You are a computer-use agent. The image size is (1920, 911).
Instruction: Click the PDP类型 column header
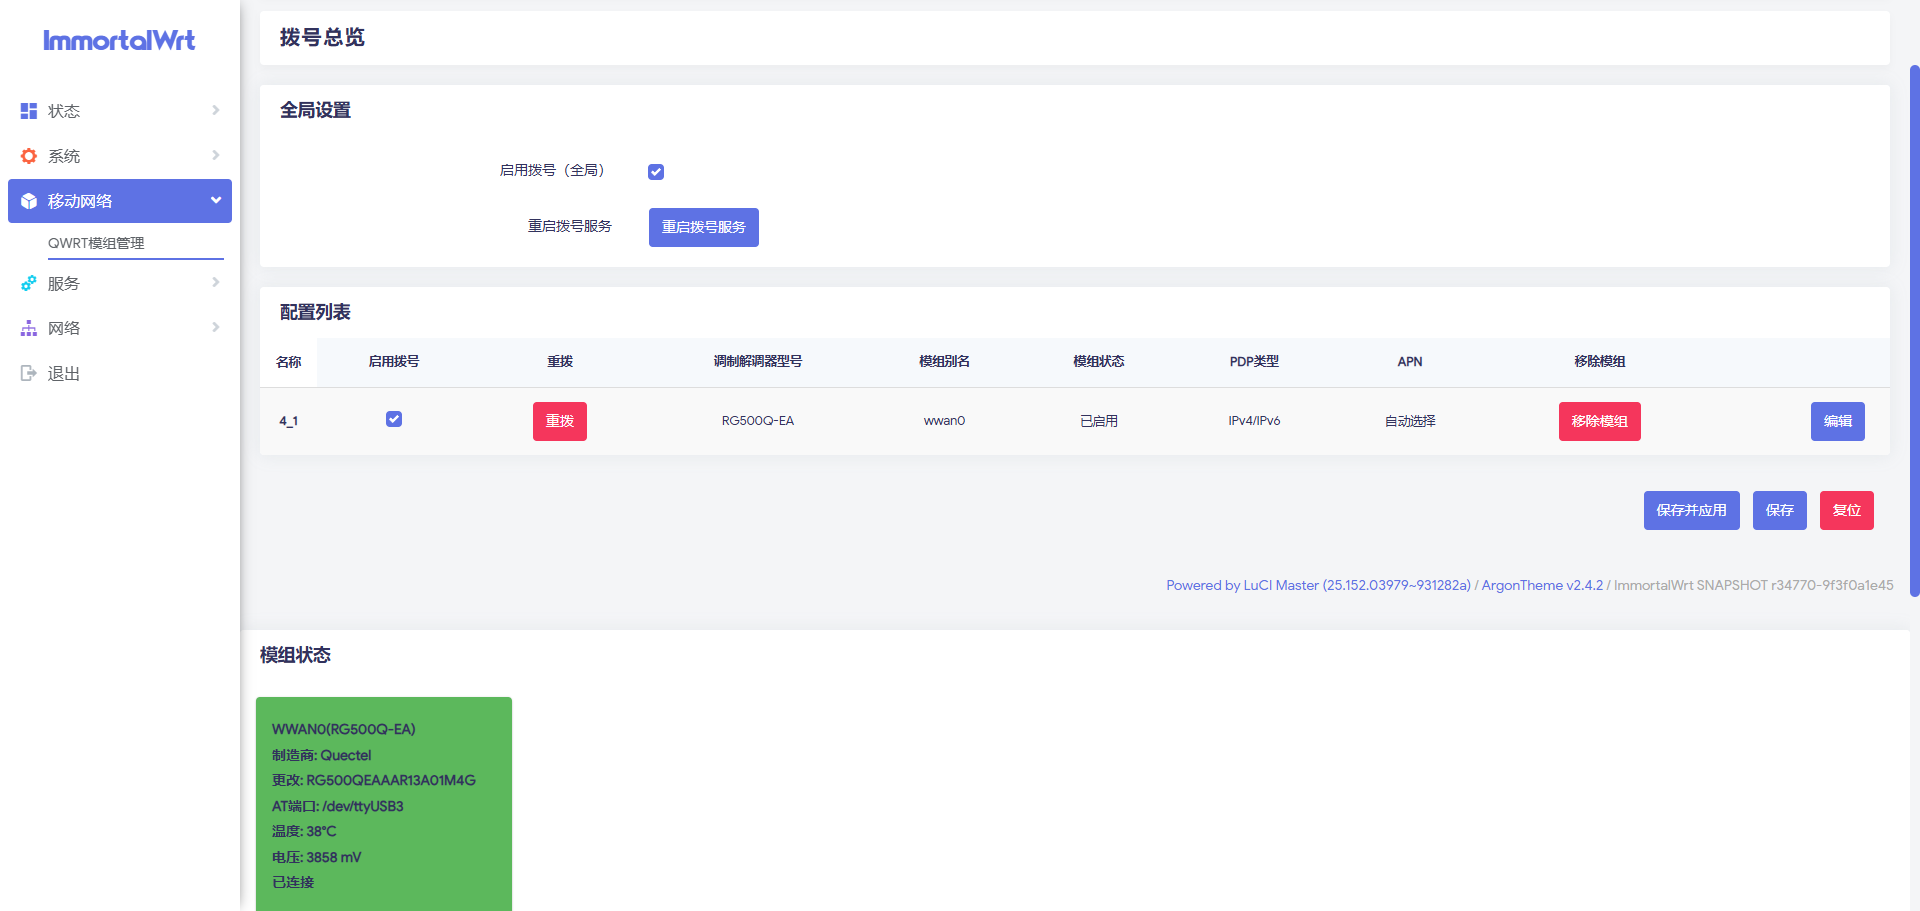click(x=1254, y=361)
